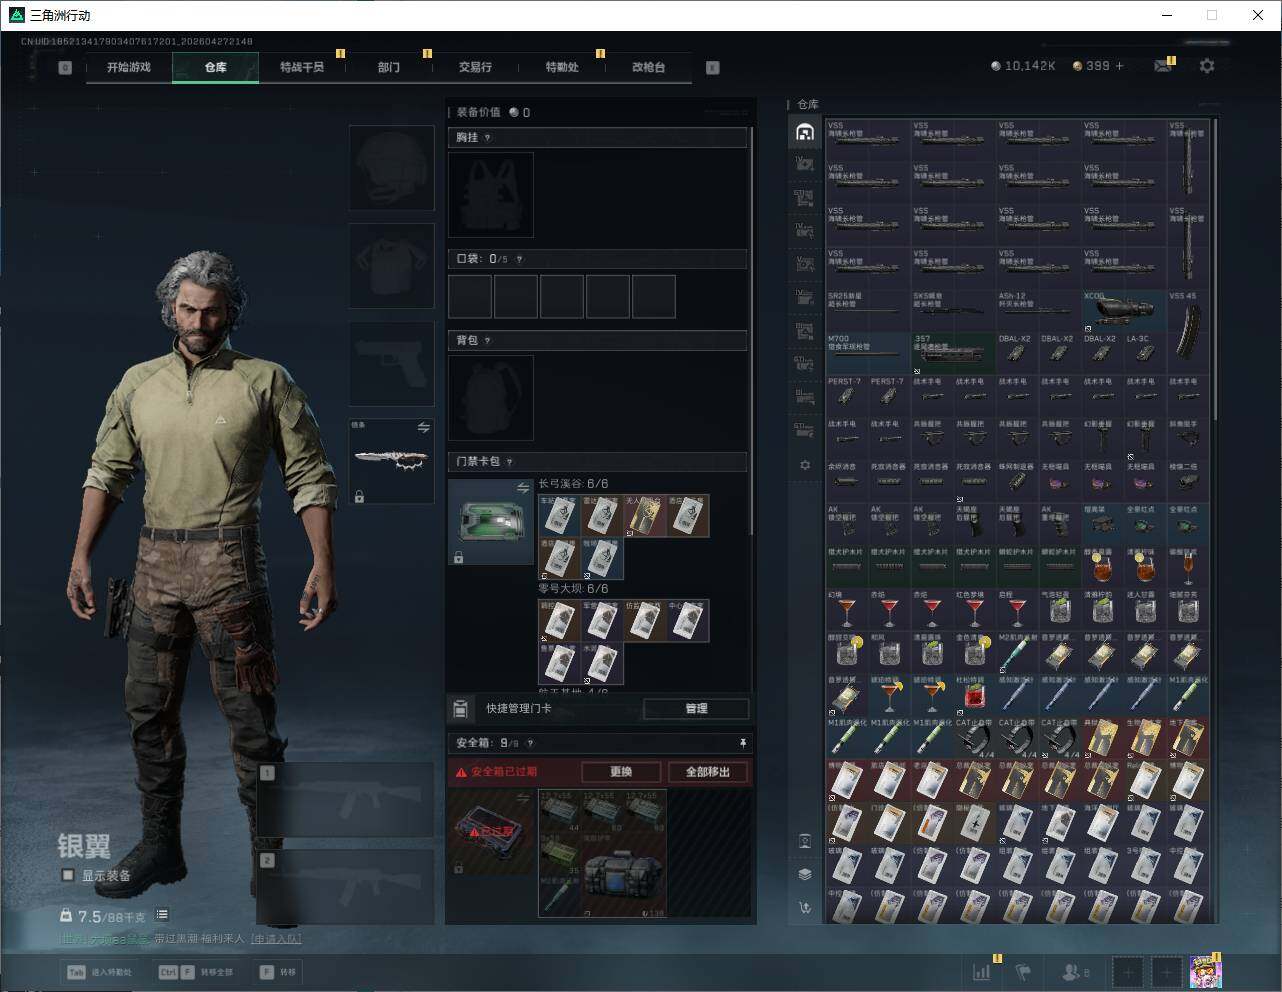The width and height of the screenshot is (1282, 992).
Task: Open the flag icon in bottom bar
Action: 1023,971
